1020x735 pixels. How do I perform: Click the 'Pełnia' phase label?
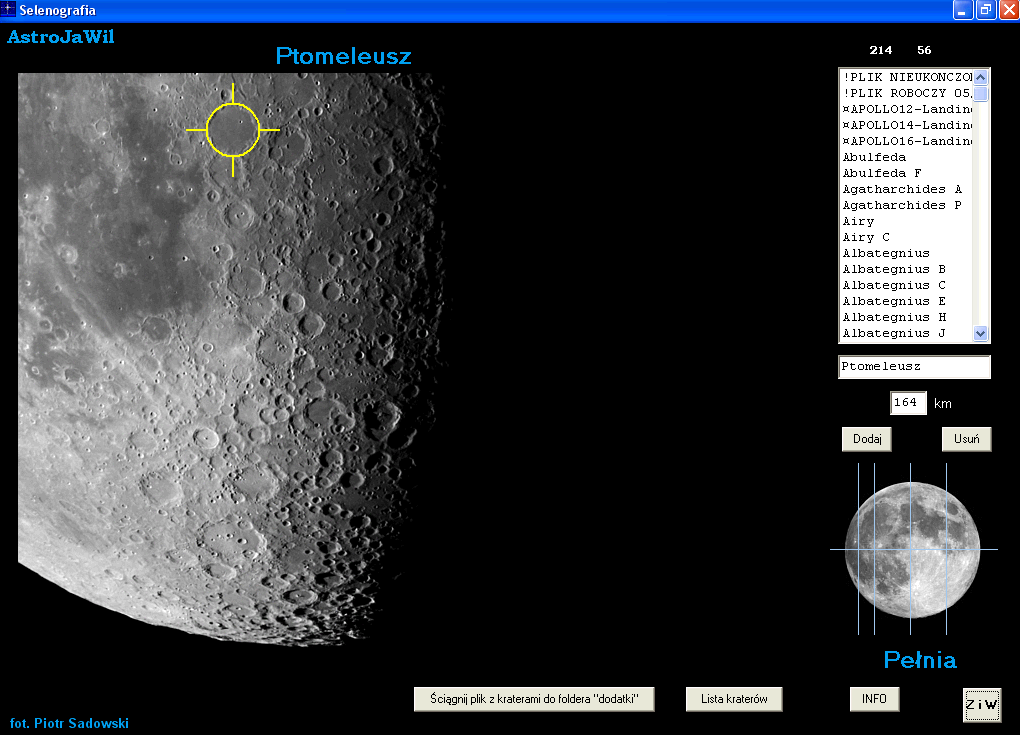coord(920,660)
